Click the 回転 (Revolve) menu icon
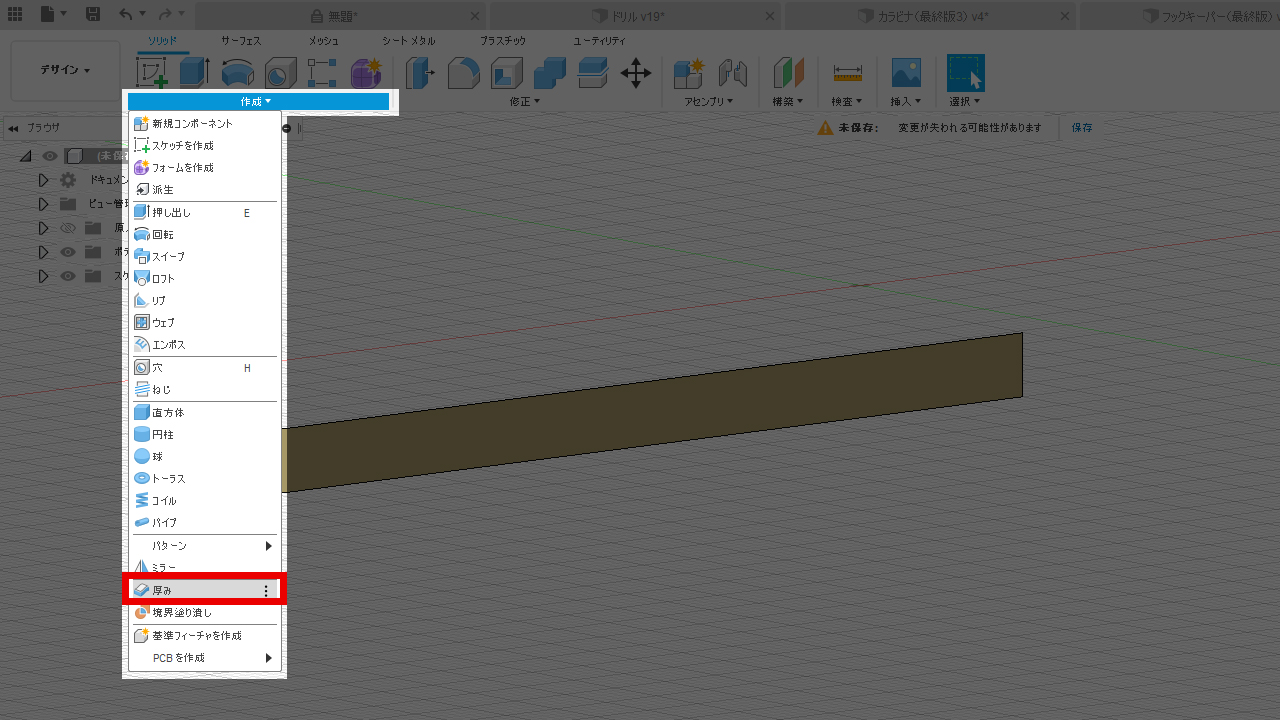This screenshot has height=720, width=1280. click(142, 234)
